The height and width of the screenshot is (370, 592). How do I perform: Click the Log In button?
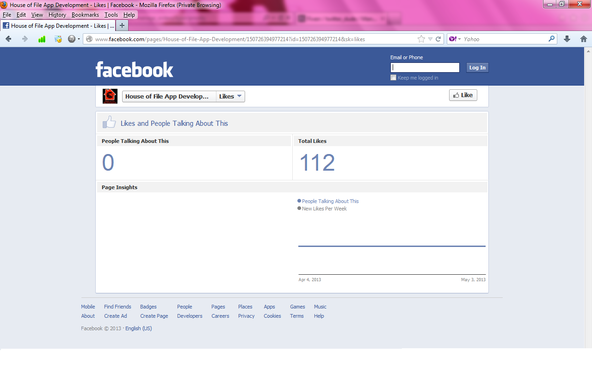click(477, 67)
